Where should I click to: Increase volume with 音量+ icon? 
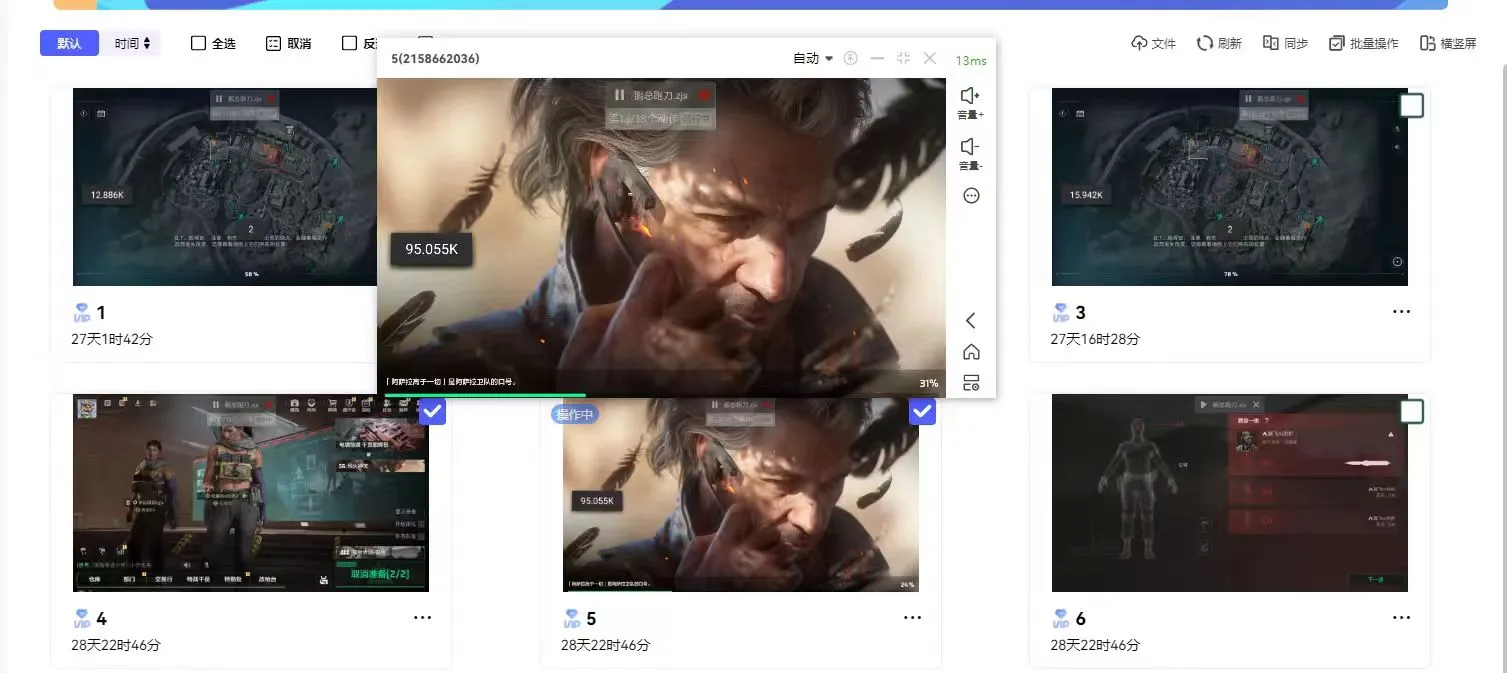click(x=970, y=103)
